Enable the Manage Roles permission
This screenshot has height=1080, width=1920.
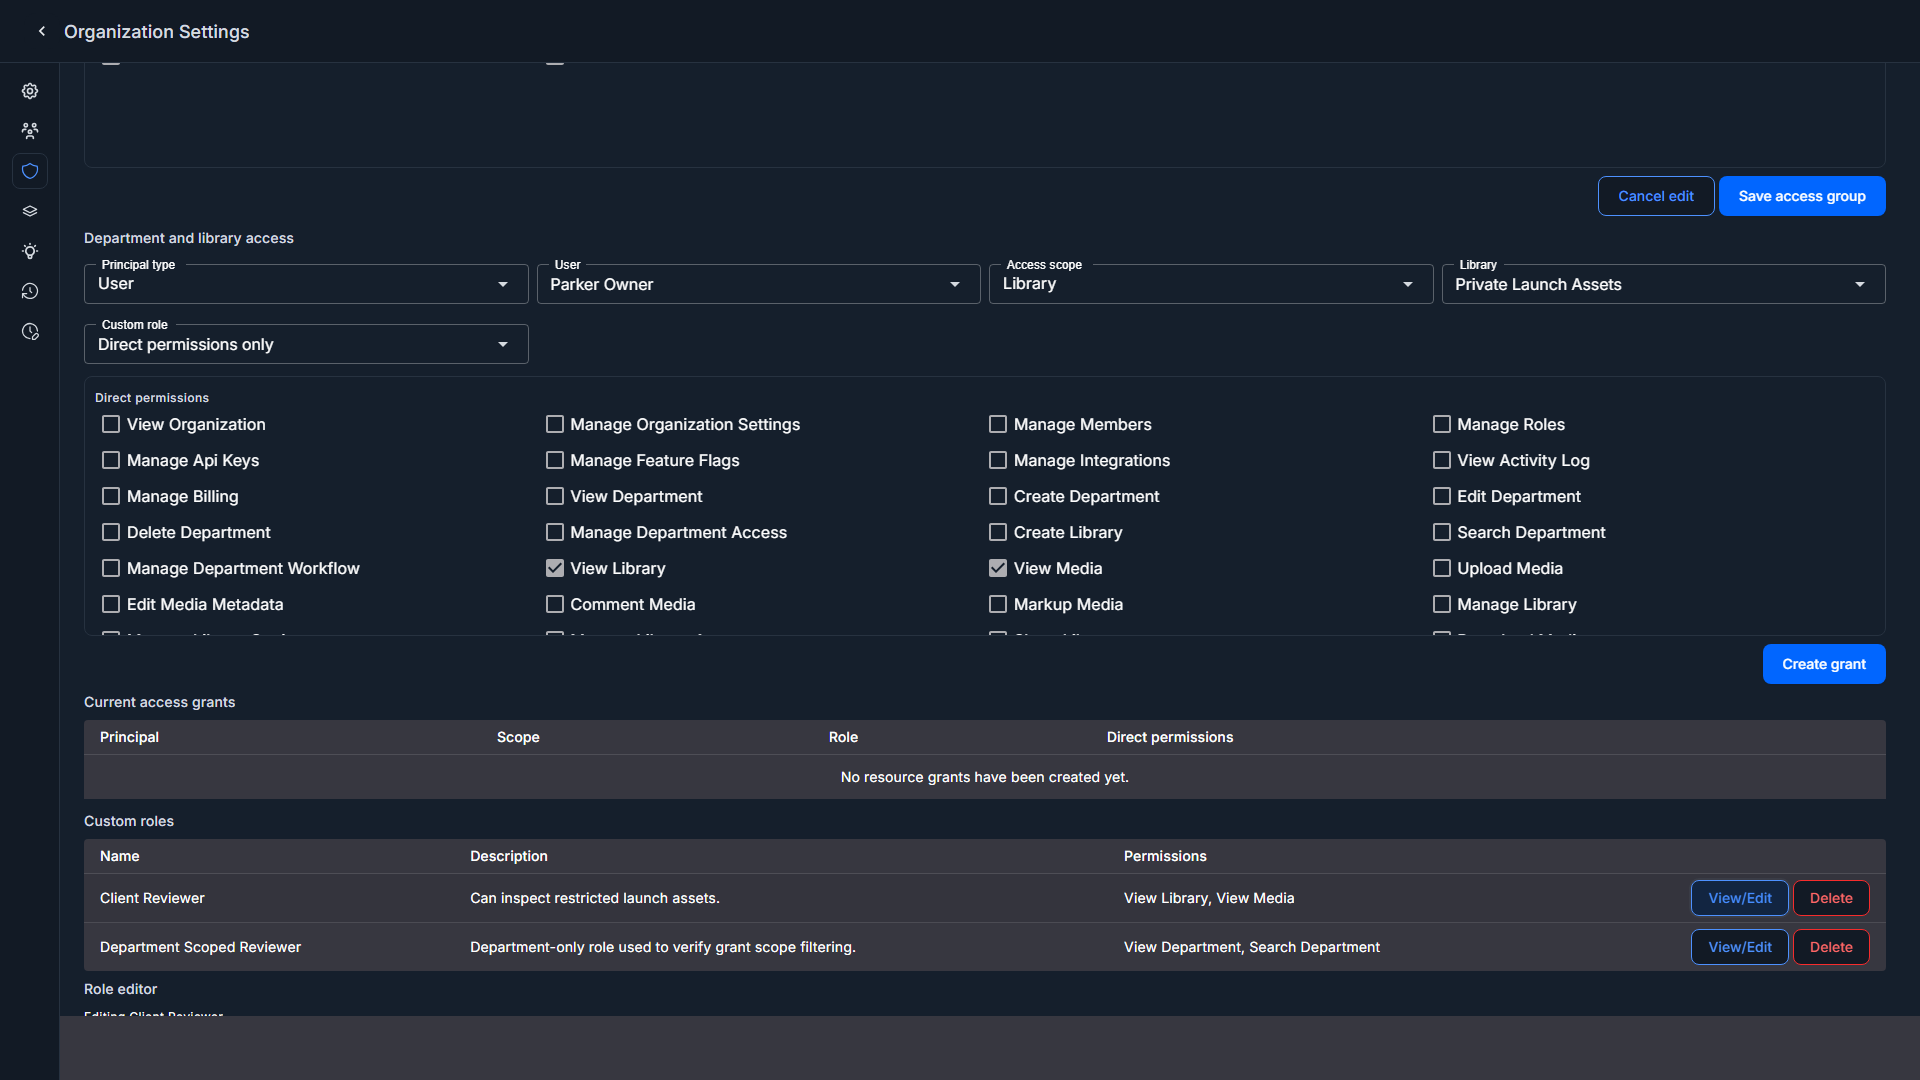click(1442, 424)
